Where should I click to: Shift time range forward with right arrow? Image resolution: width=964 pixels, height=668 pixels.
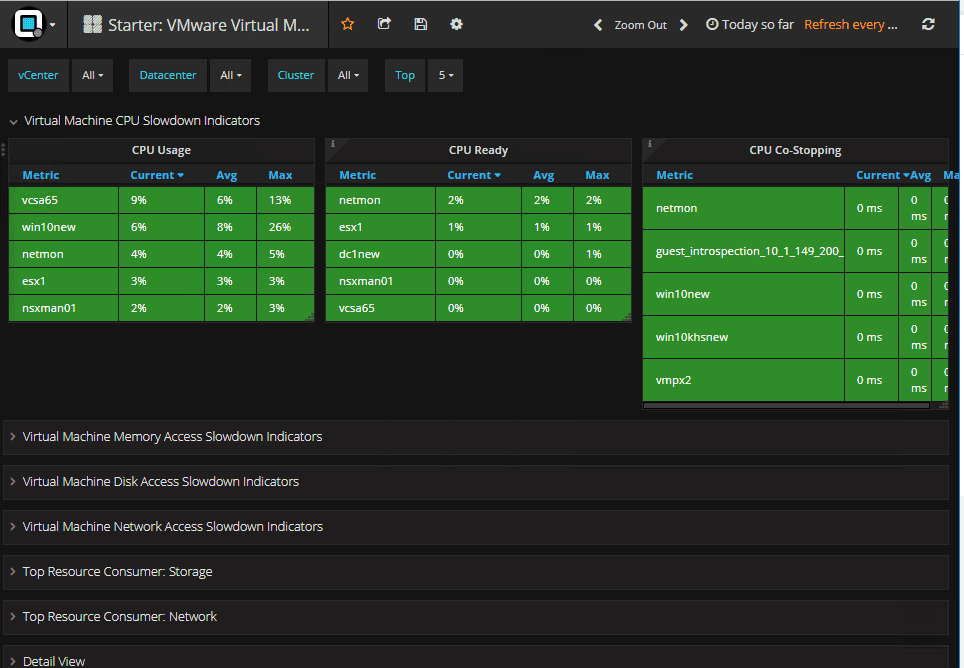(684, 25)
